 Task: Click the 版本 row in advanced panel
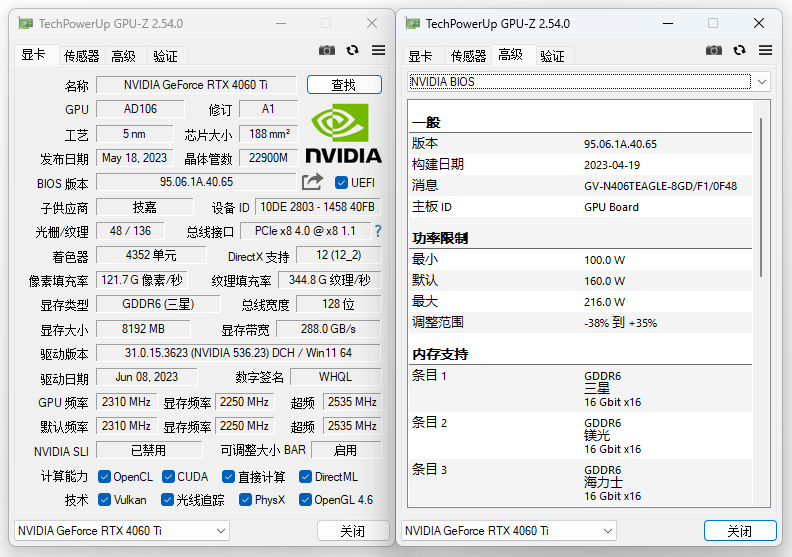tap(580, 144)
